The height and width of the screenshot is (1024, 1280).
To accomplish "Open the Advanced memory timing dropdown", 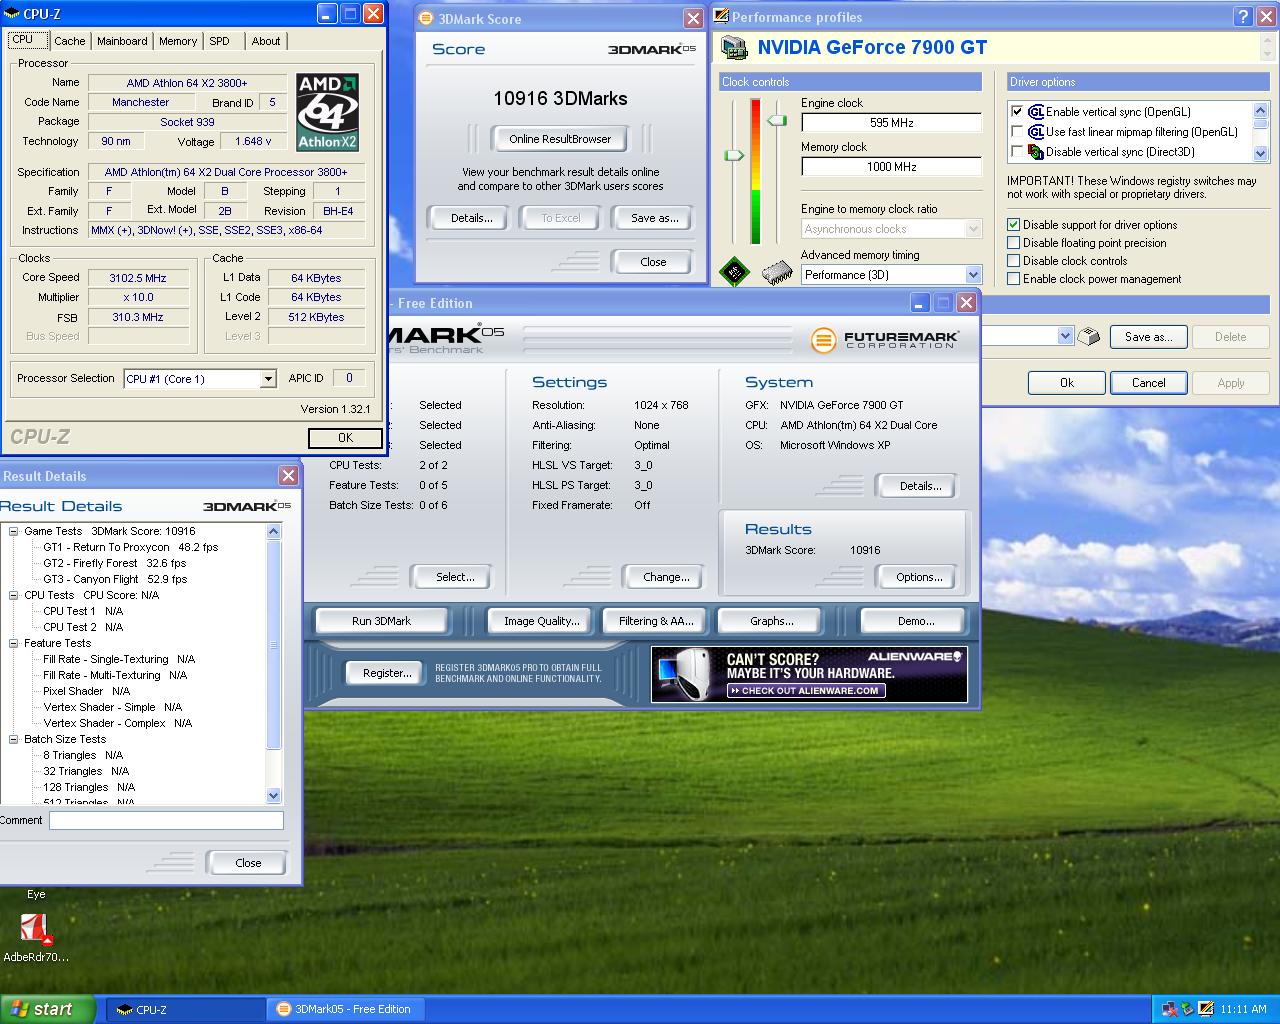I will pyautogui.click(x=973, y=275).
